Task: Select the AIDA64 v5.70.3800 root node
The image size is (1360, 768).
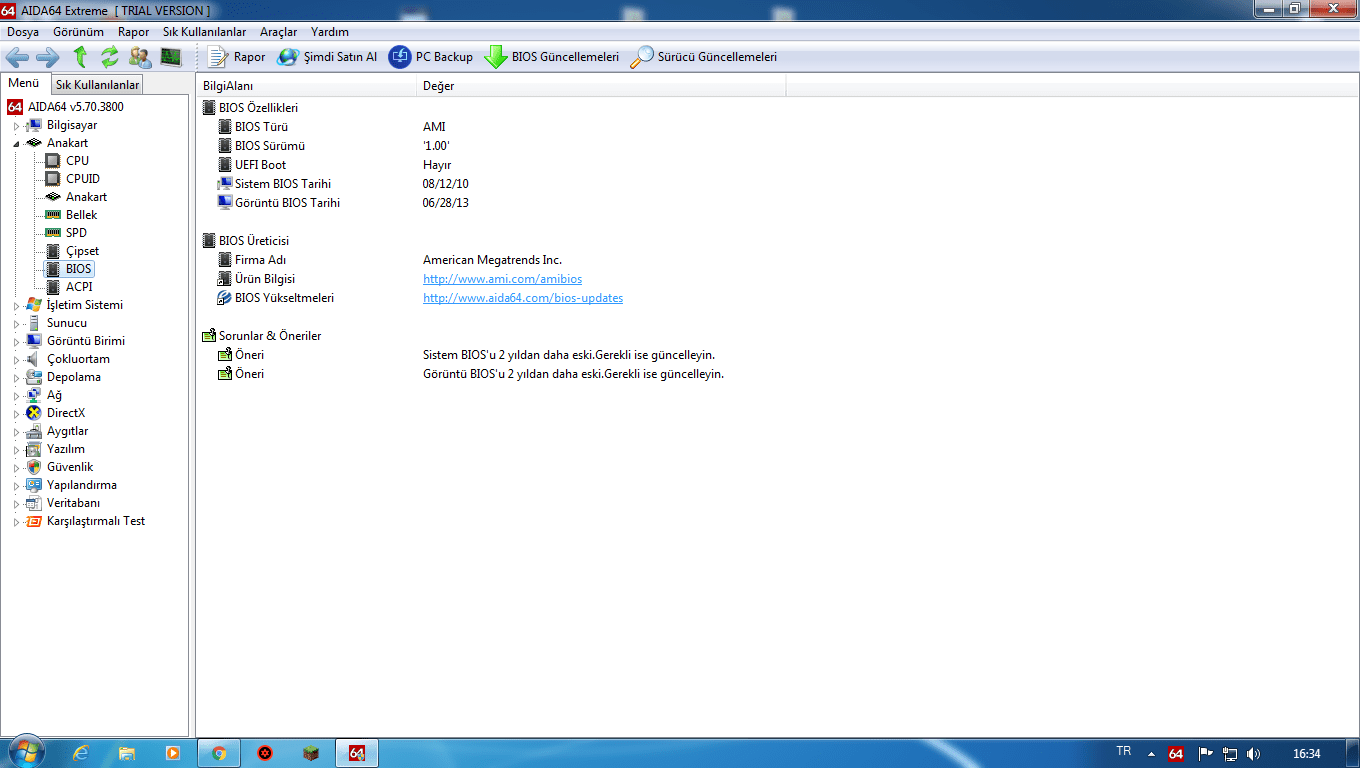Action: [76, 107]
